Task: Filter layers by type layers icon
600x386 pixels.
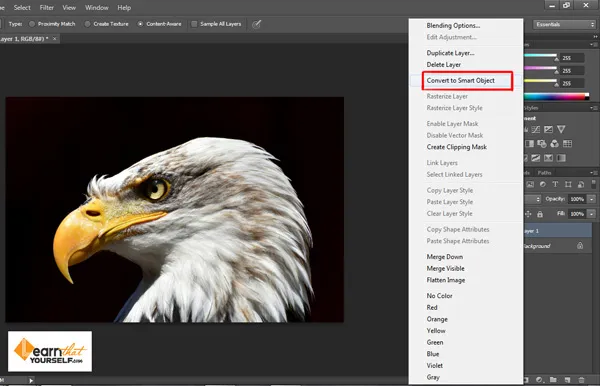Action: pos(555,184)
